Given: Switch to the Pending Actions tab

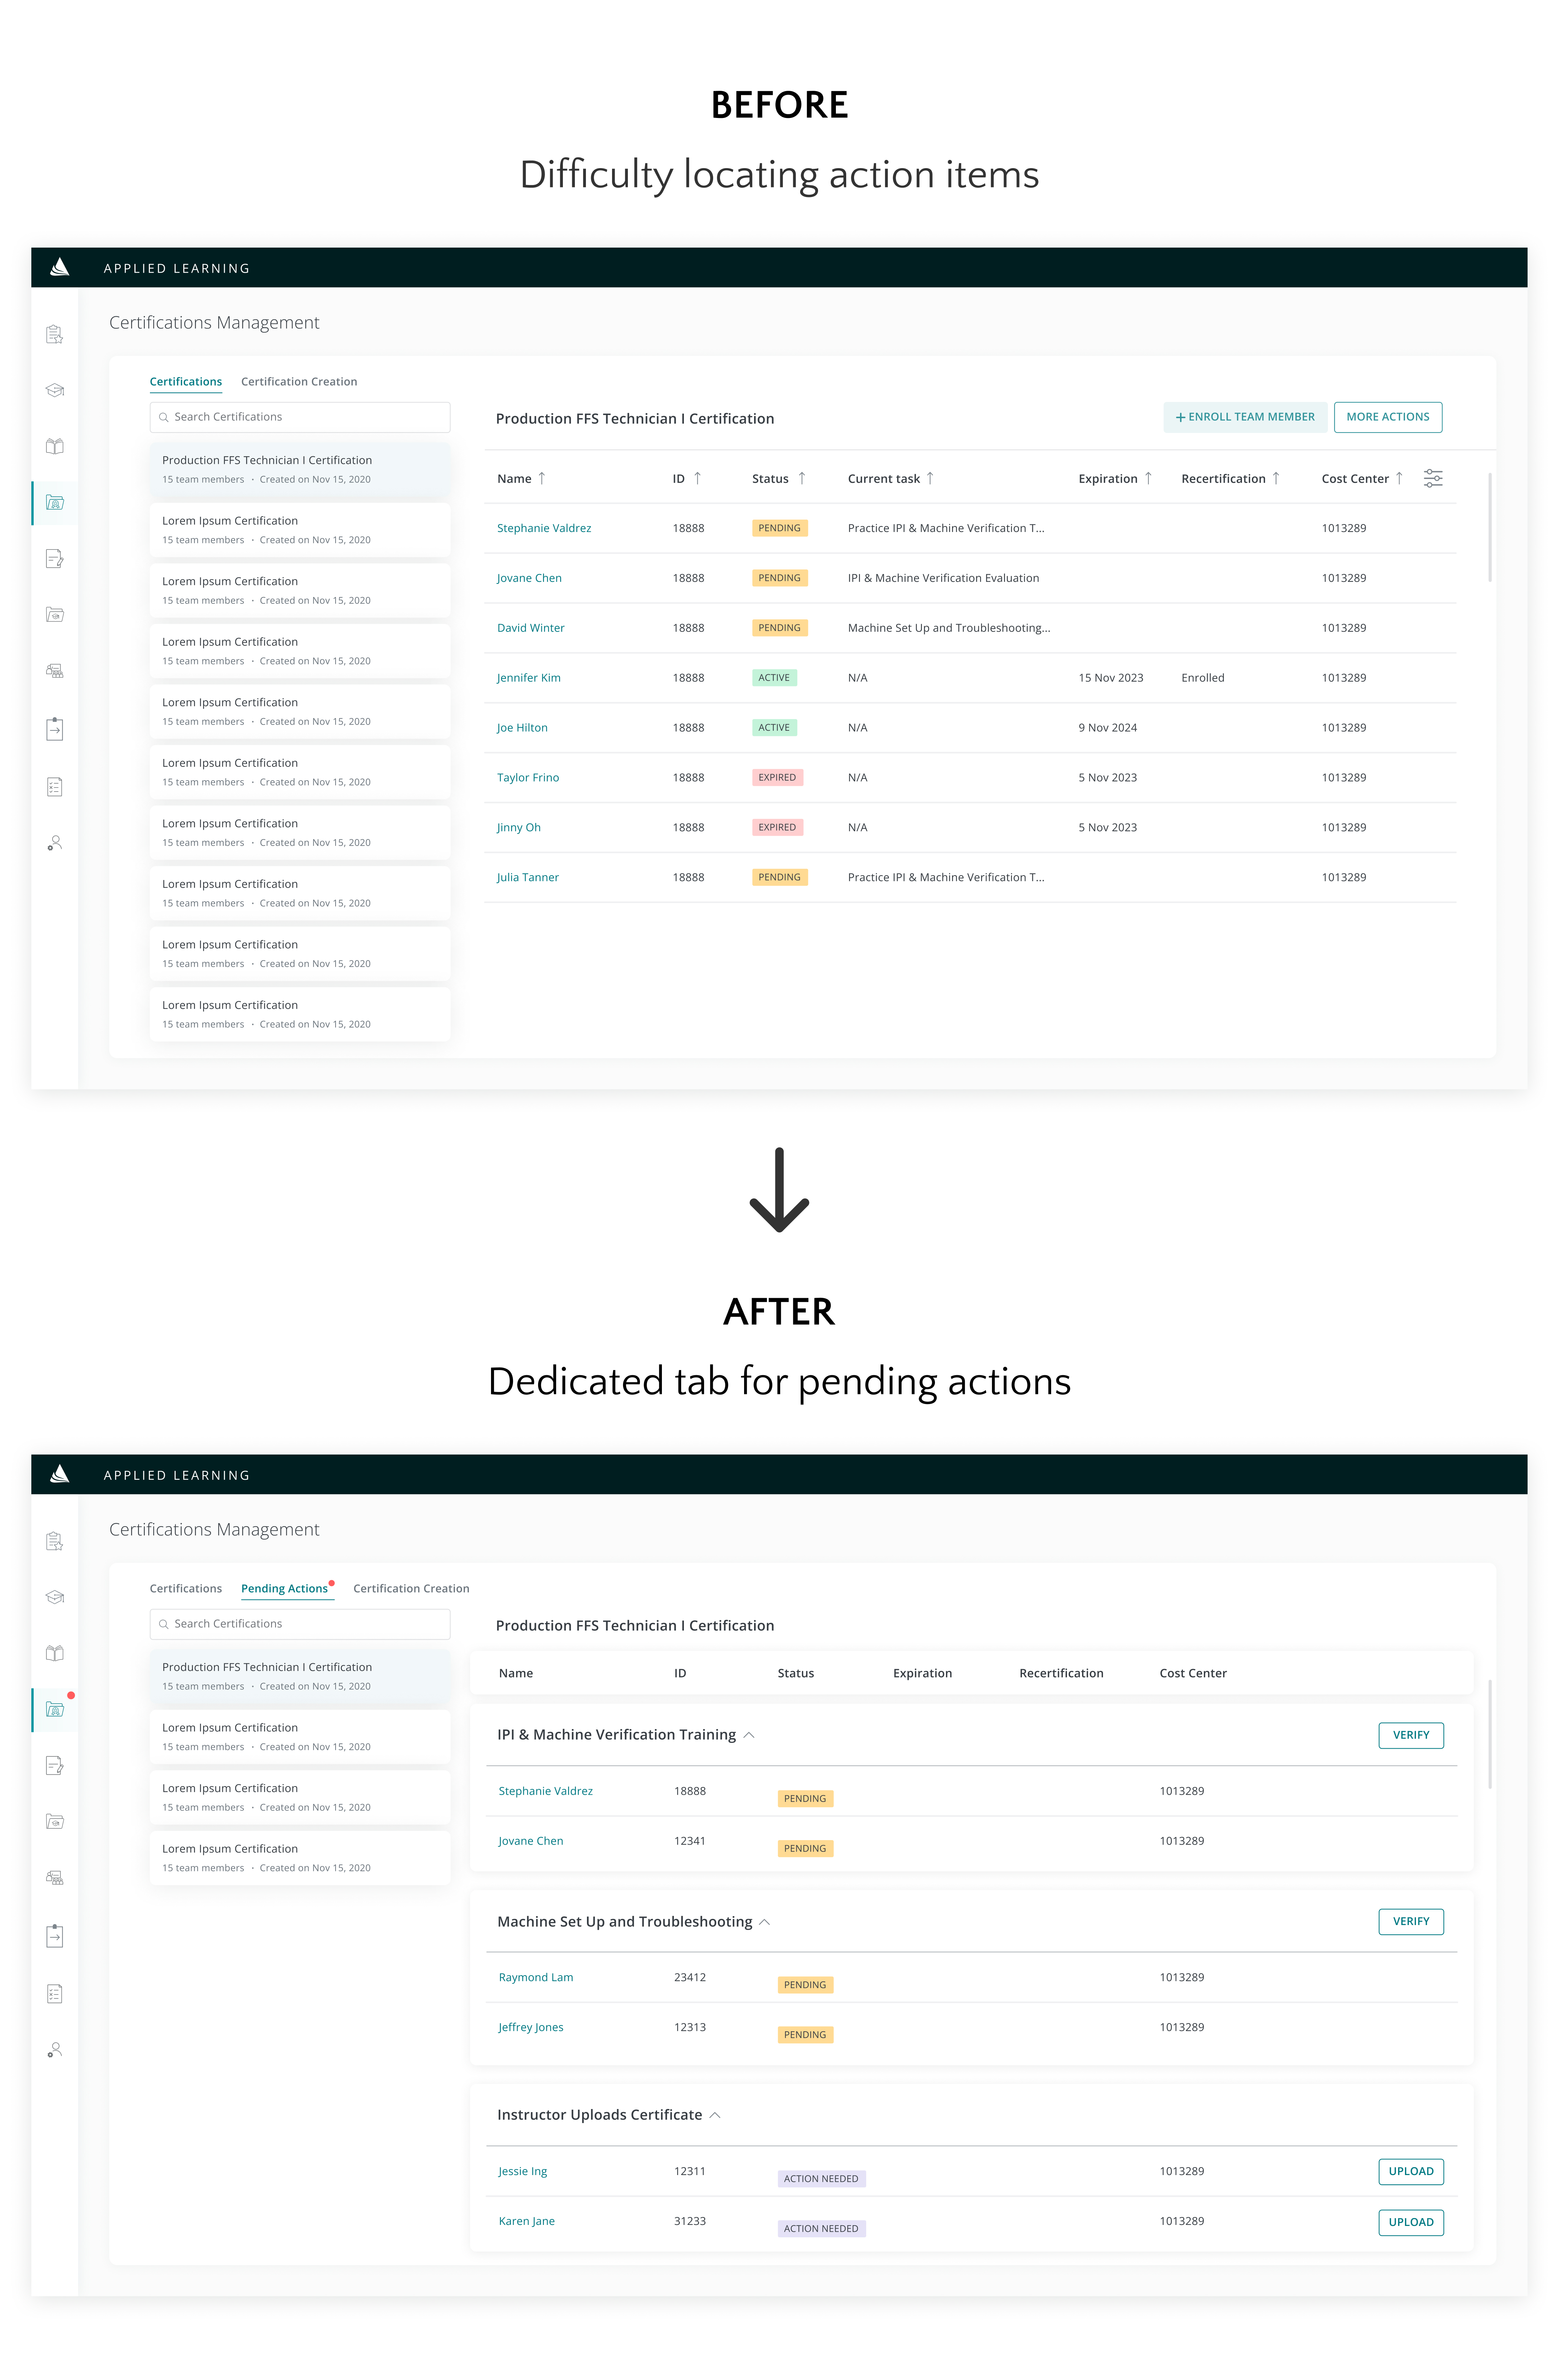Looking at the screenshot, I should (284, 1588).
